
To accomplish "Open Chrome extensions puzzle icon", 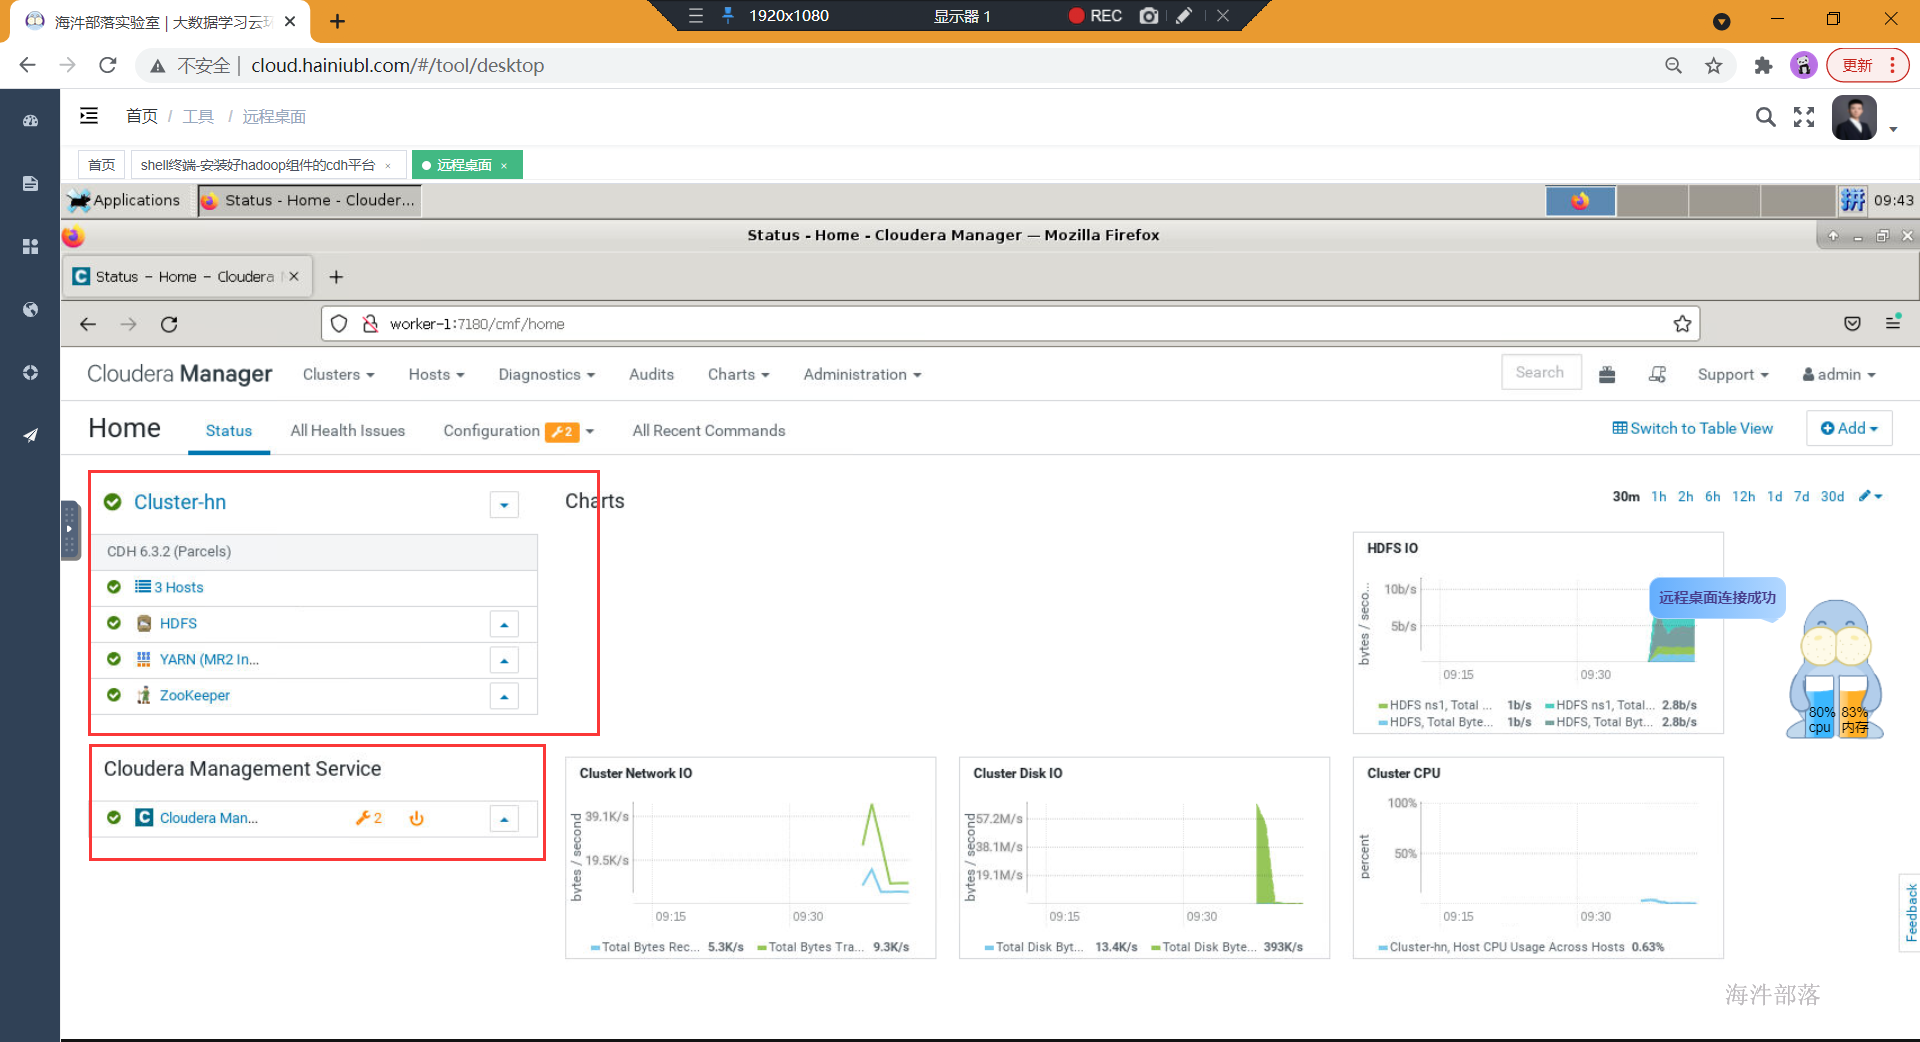I will click(1763, 66).
